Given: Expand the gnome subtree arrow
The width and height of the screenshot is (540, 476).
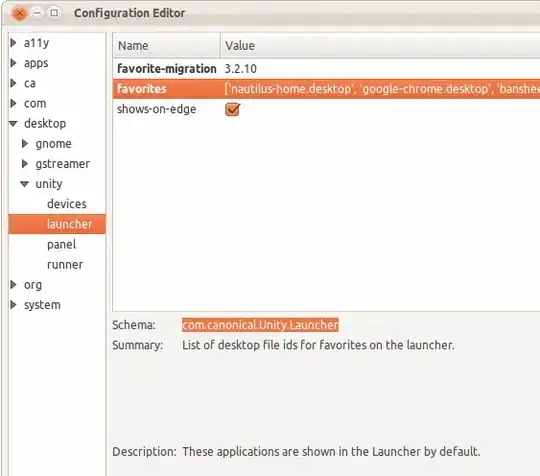Looking at the screenshot, I should (x=25, y=144).
